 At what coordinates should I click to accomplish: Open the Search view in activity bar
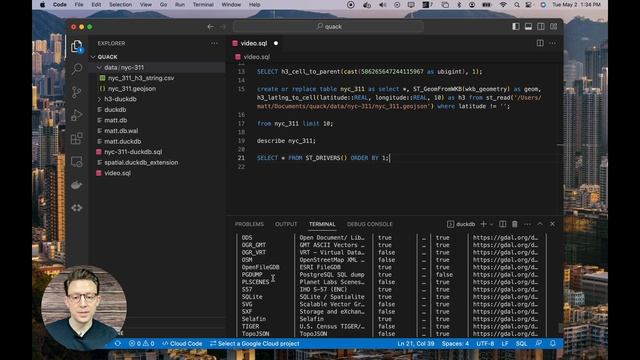77,69
